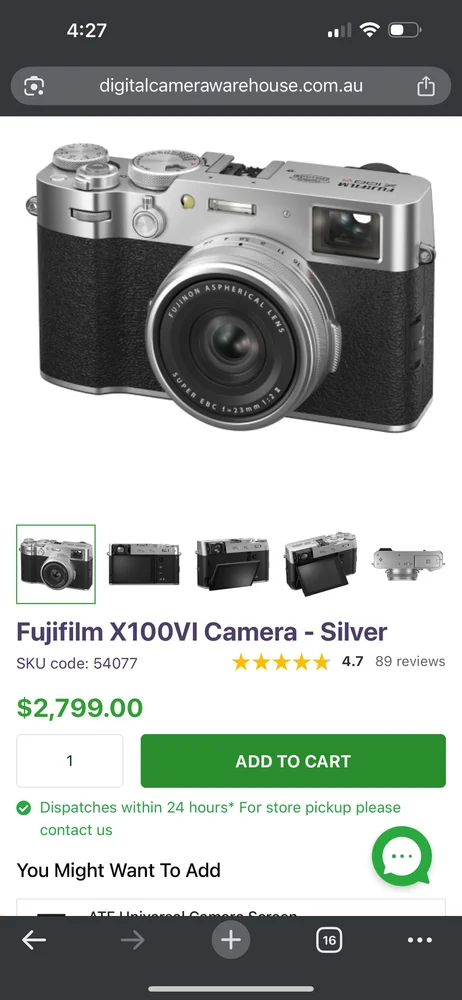Tap the main Fujifilm X100VI product image
This screenshot has height=1000, width=462.
231,287
